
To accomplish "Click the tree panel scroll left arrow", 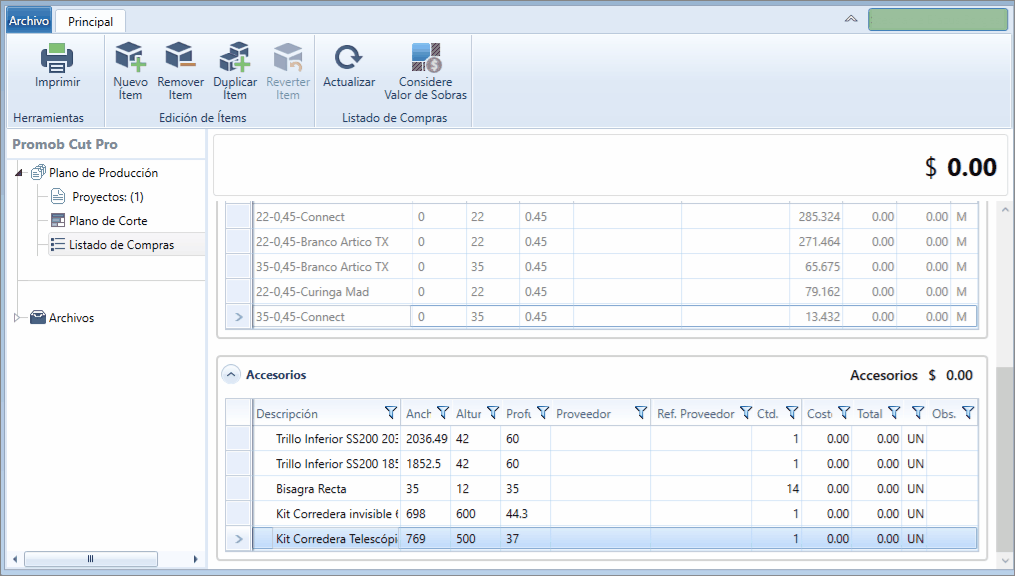I will pyautogui.click(x=15, y=559).
